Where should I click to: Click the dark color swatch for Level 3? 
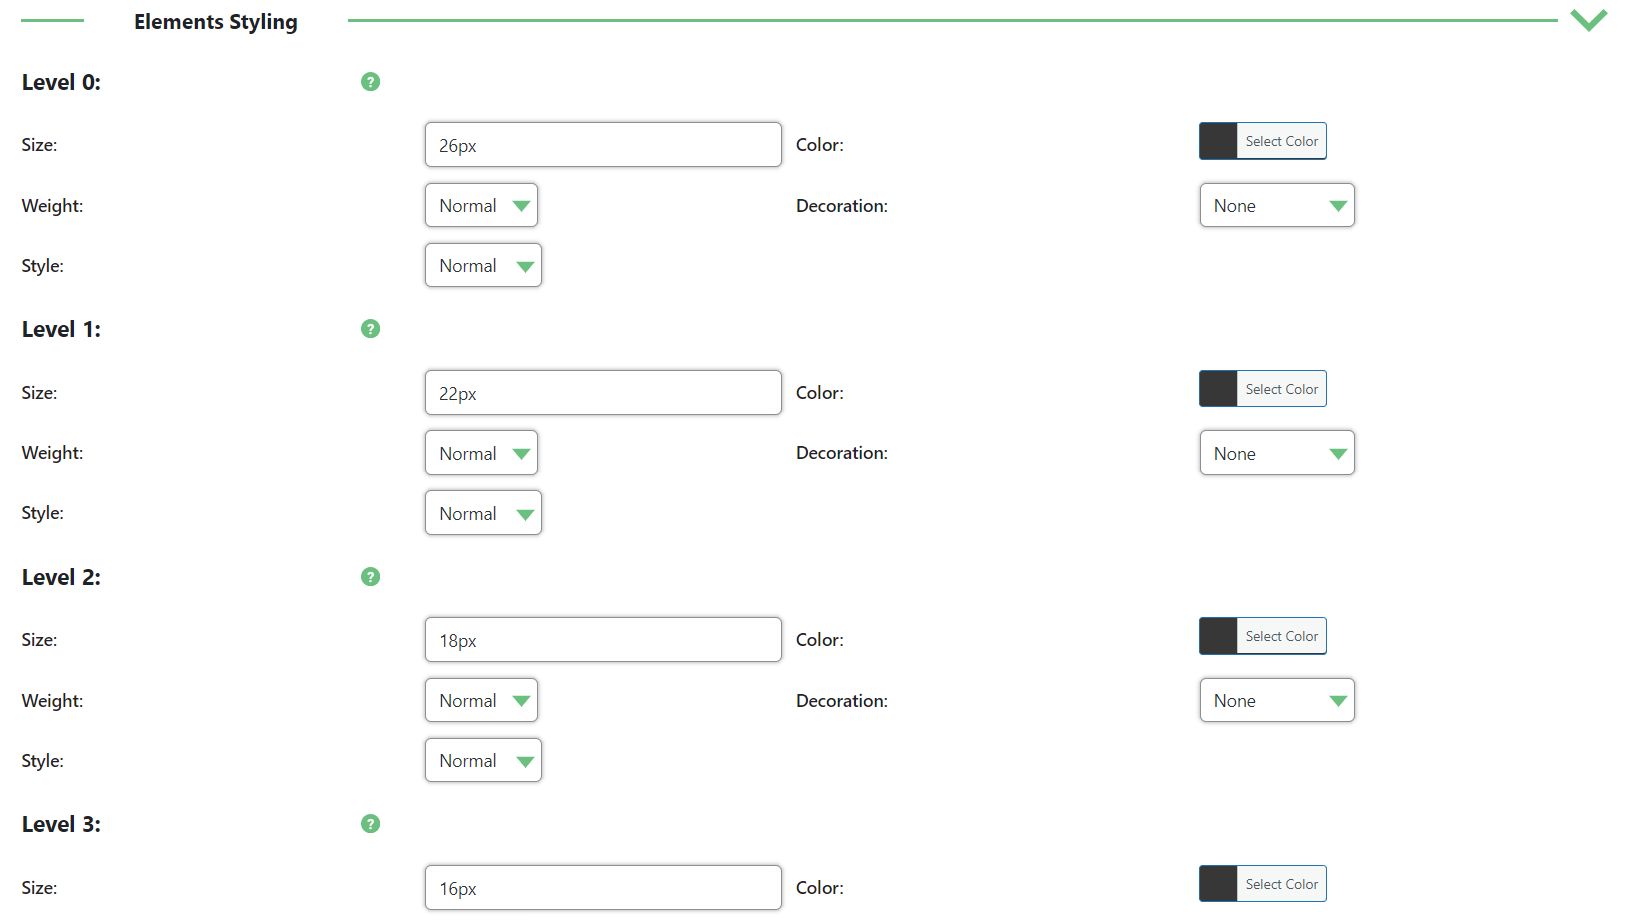coord(1218,884)
